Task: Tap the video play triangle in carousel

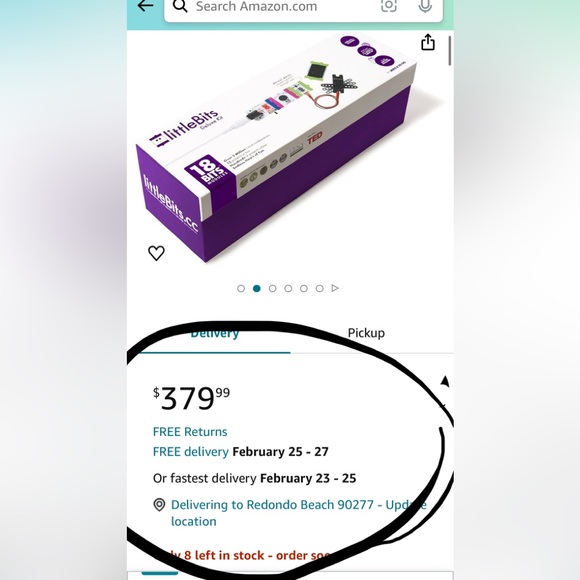Action: pyautogui.click(x=335, y=288)
